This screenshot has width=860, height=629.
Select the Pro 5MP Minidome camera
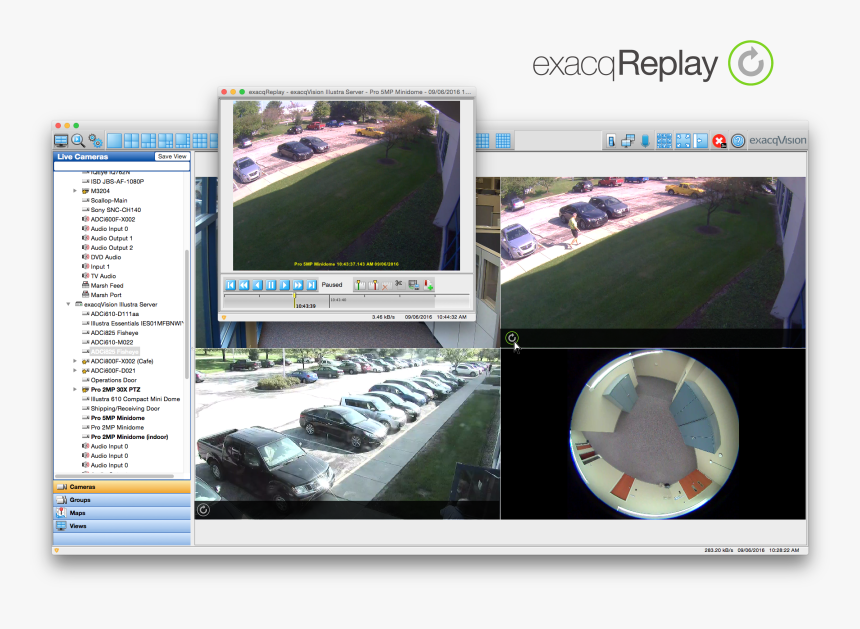pos(117,418)
